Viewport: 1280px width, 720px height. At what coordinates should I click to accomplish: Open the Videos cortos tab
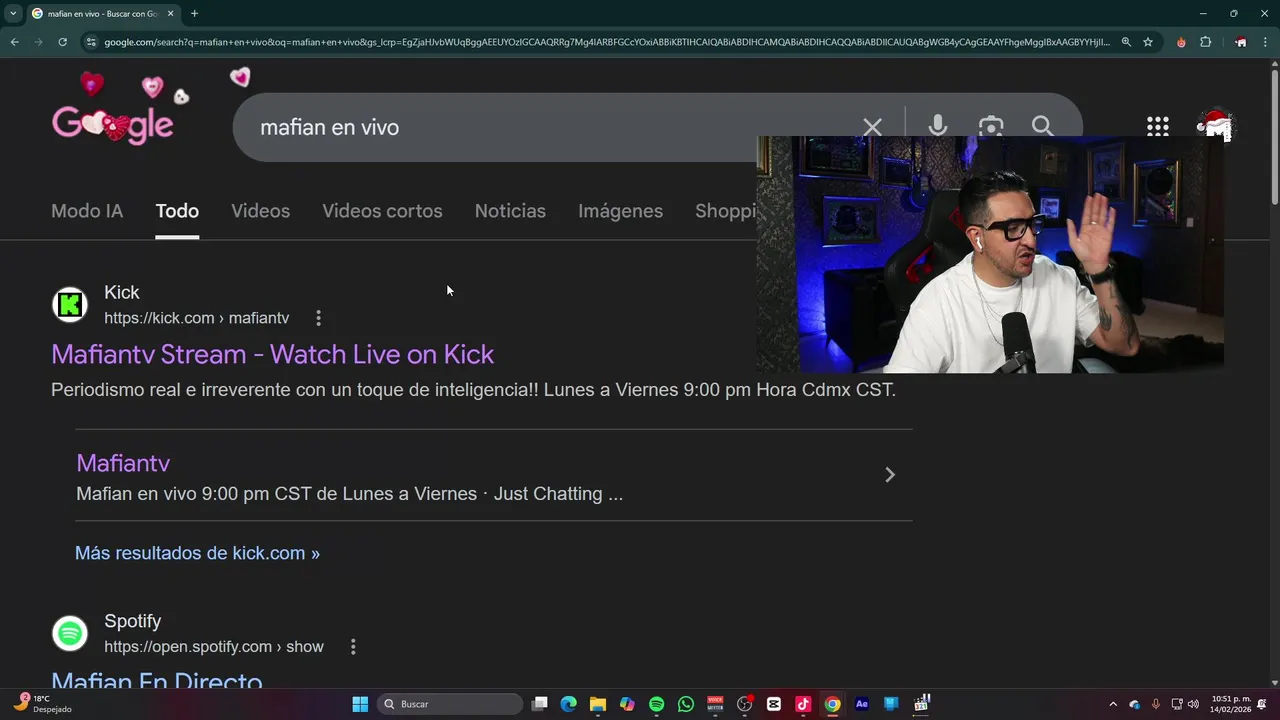point(382,211)
